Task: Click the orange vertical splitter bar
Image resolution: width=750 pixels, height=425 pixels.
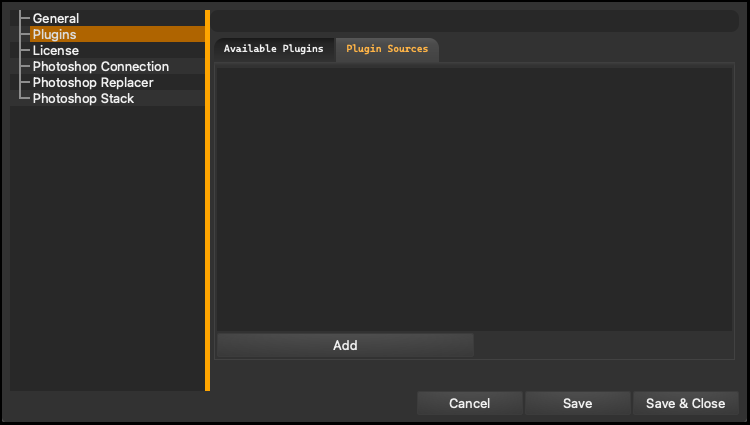Action: click(x=208, y=200)
